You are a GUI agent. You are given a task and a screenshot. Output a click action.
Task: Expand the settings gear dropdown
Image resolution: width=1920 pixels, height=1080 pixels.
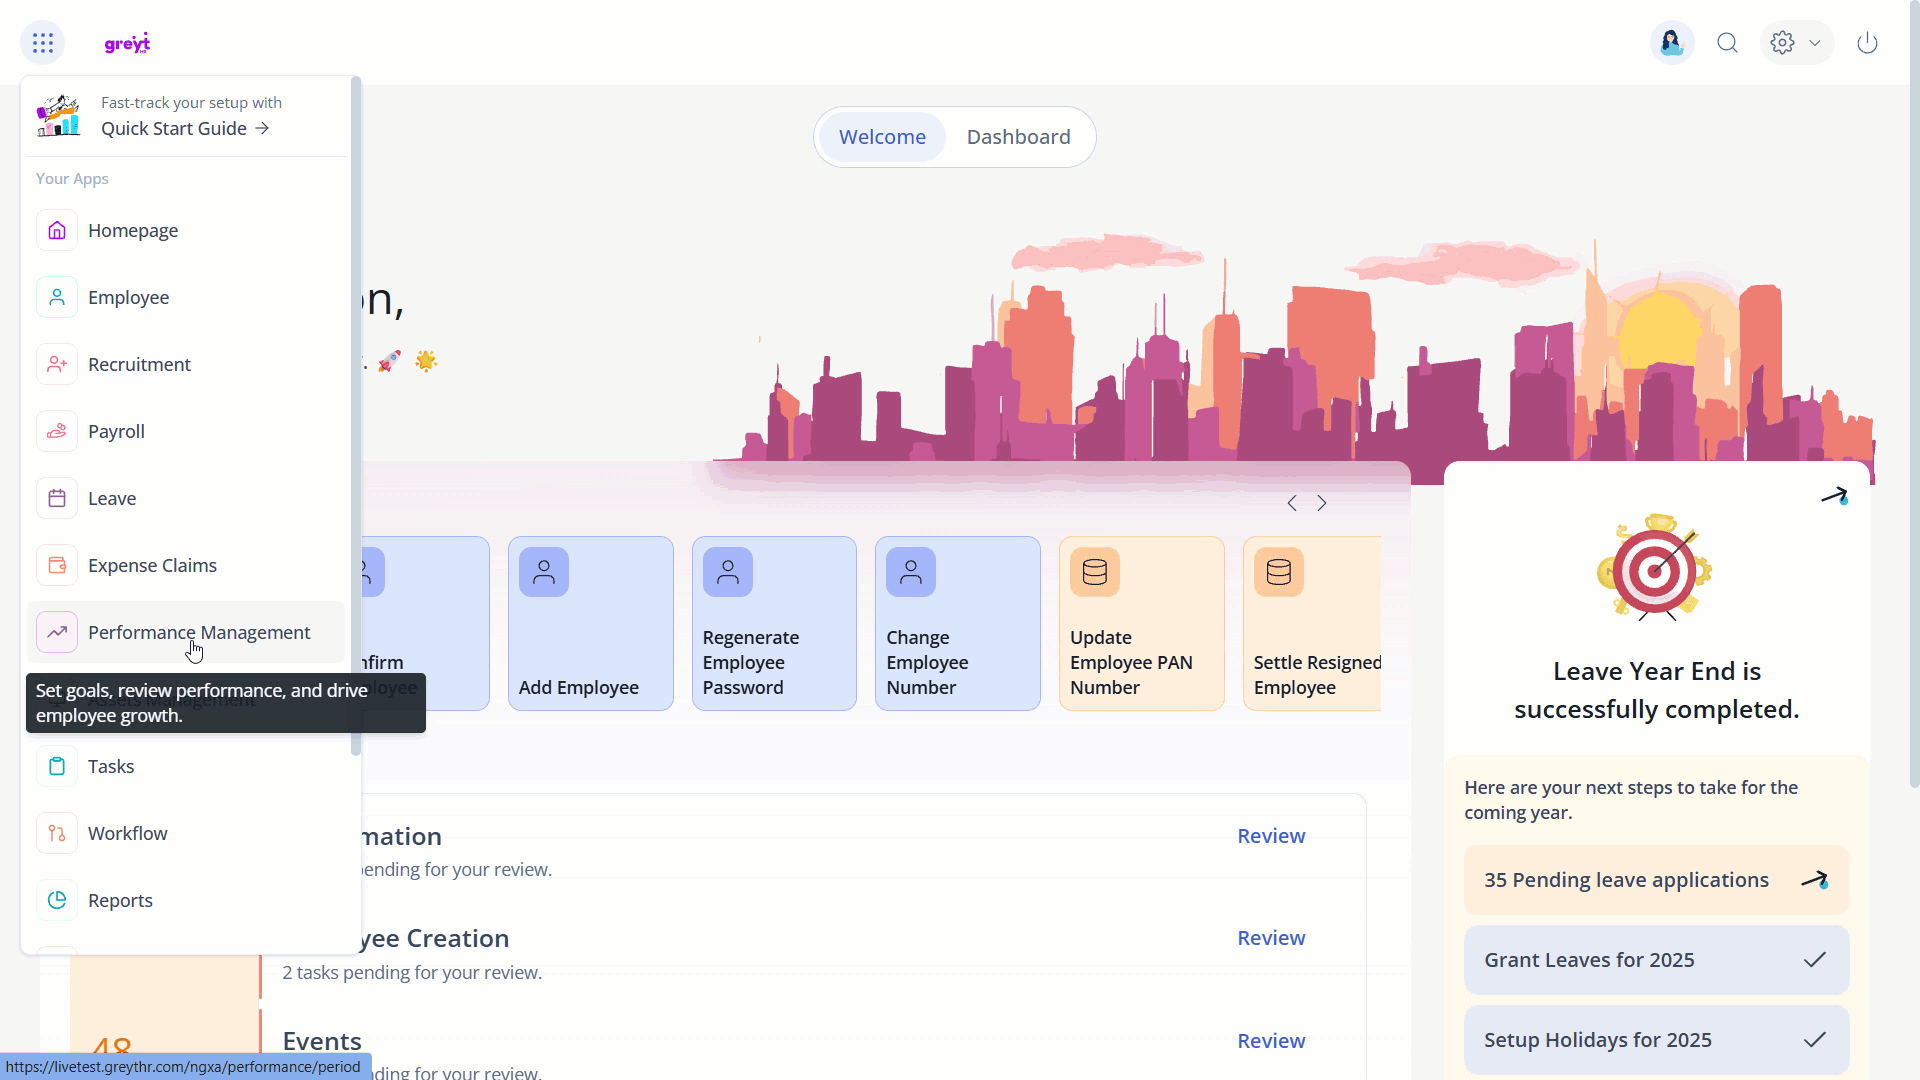point(1796,43)
